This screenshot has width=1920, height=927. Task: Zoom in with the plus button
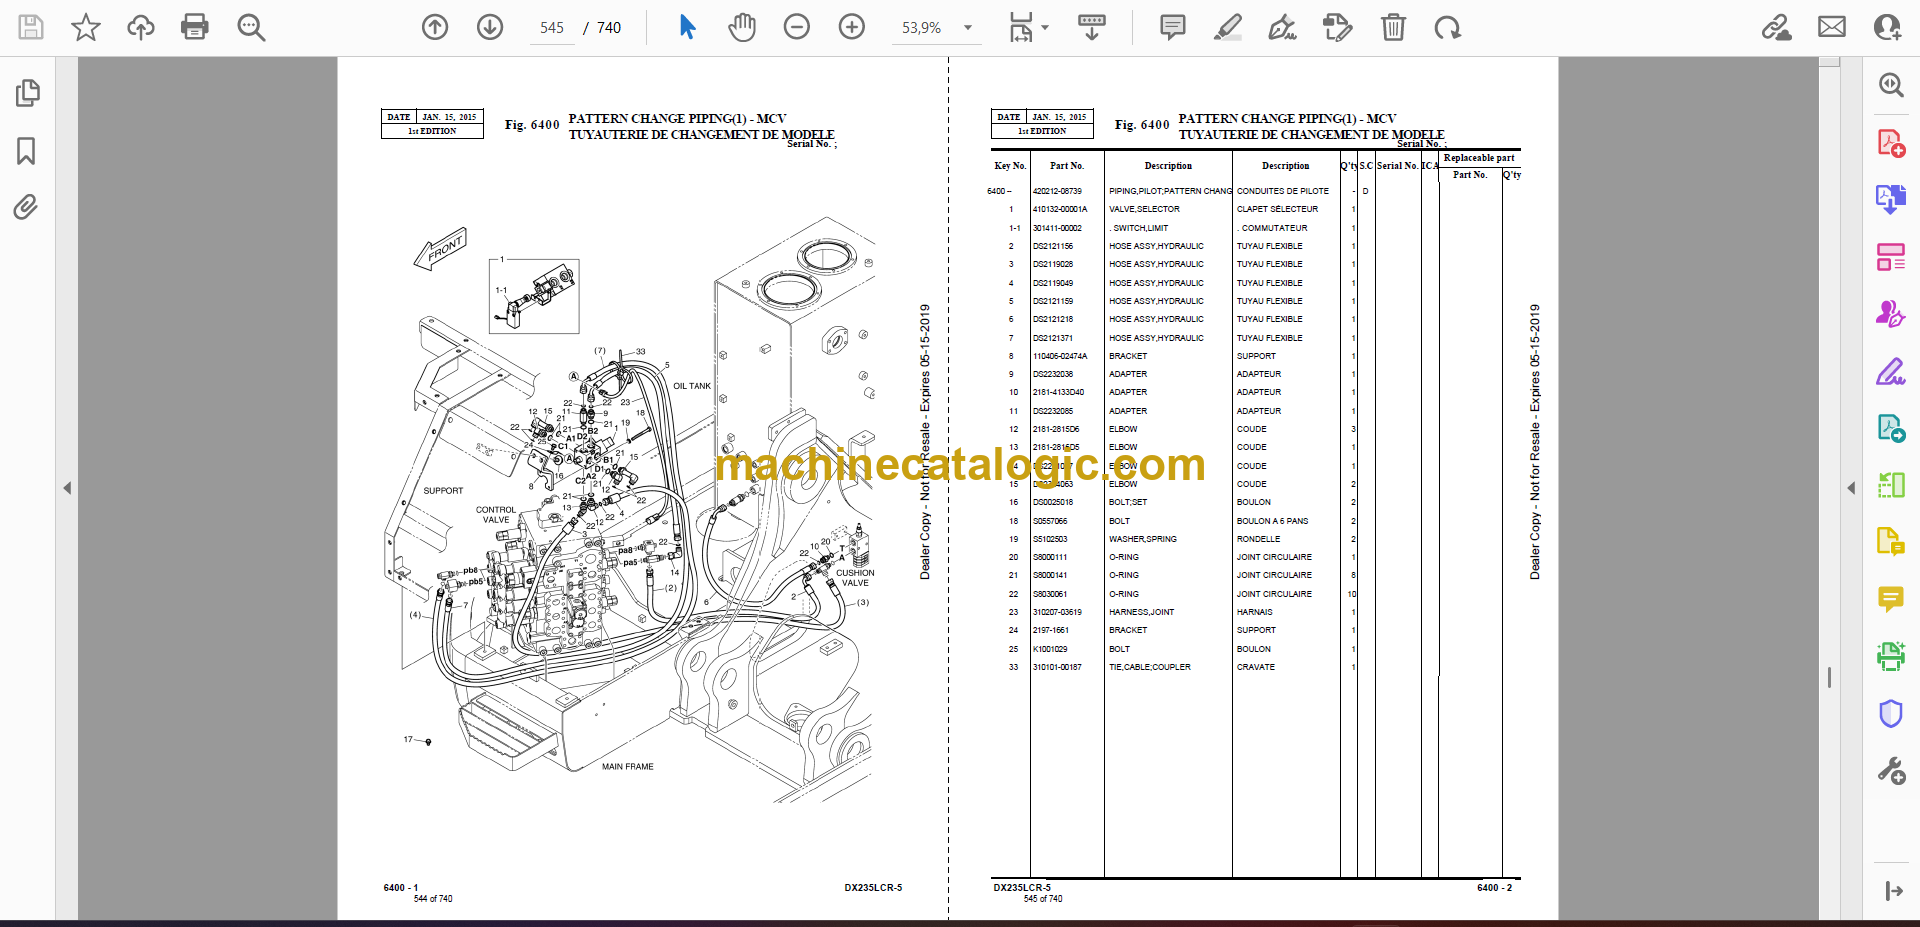[852, 27]
